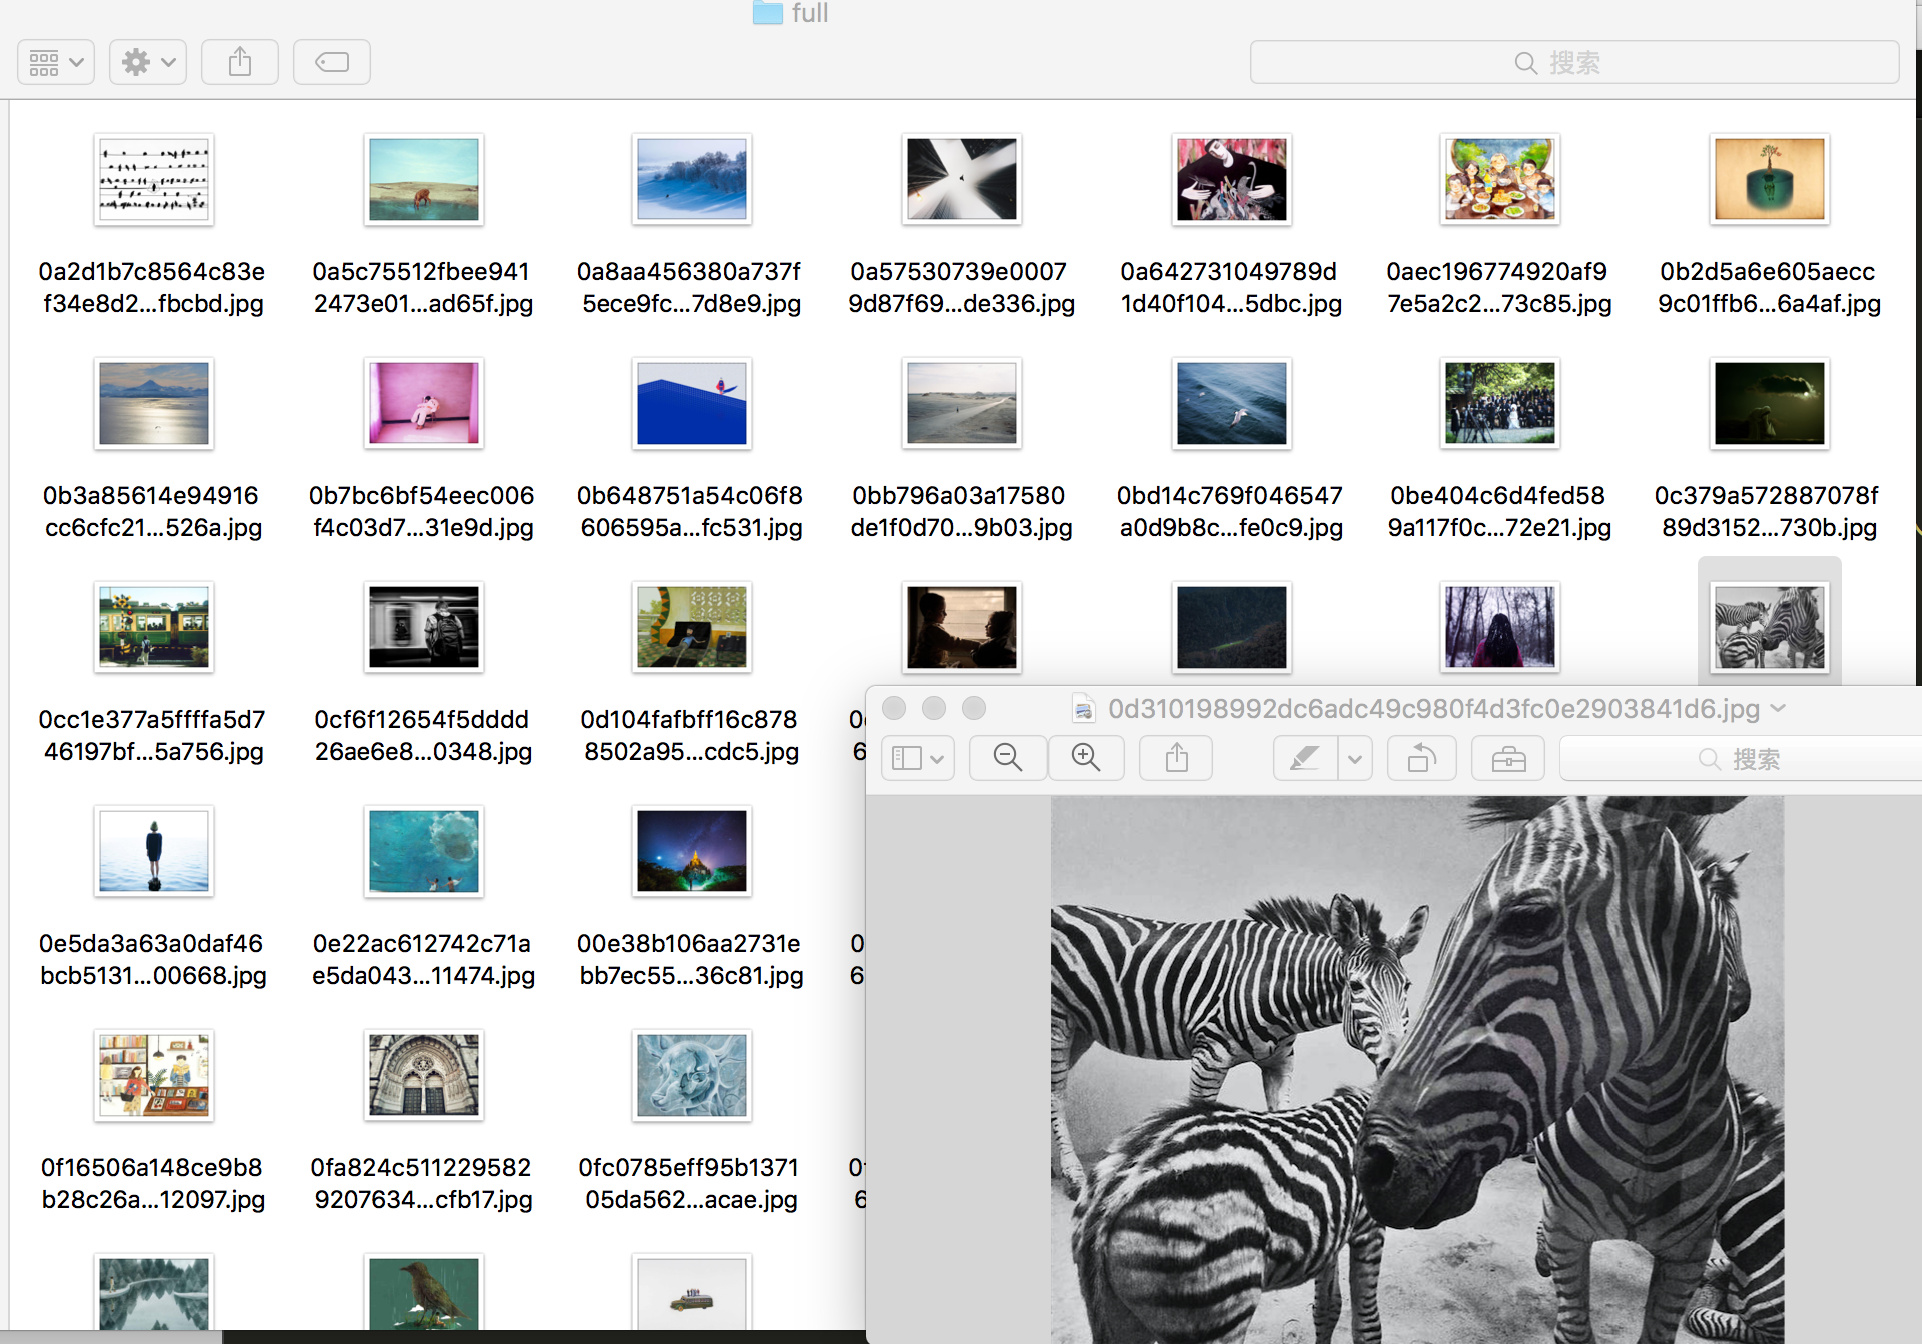Screen dimensions: 1922x1344
Task: Select the family meal cartoon thumbnail 0aec196774920af9
Action: (x=1500, y=179)
